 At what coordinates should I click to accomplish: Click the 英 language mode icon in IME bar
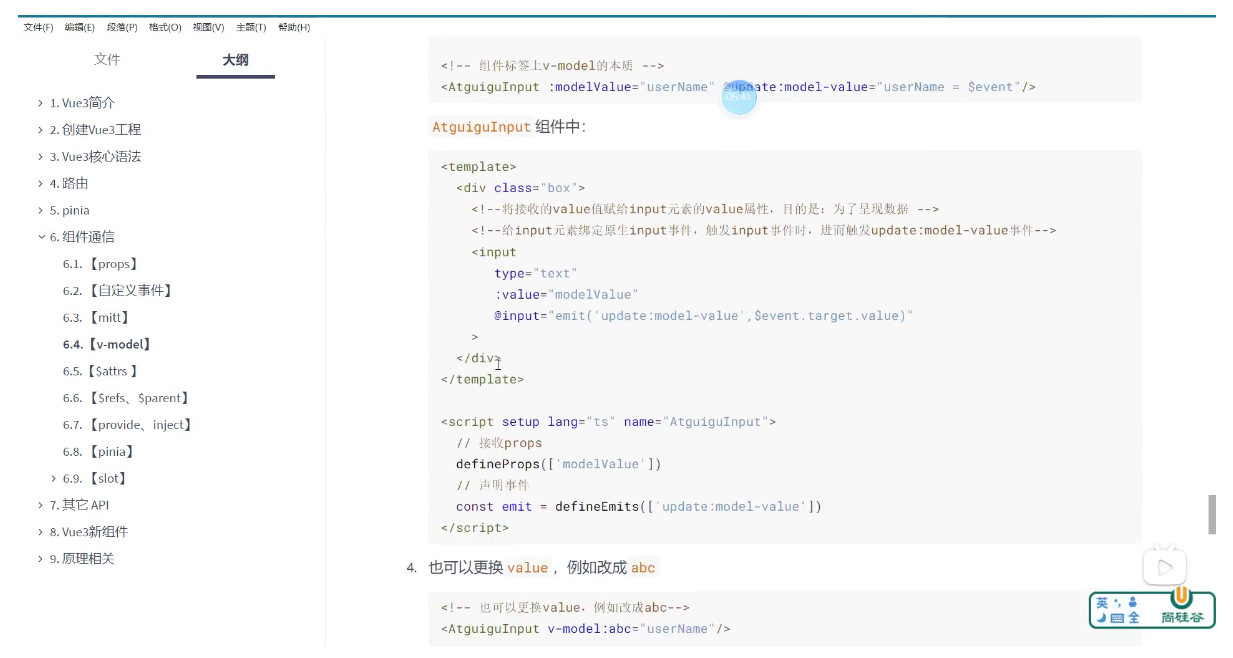[1101, 603]
